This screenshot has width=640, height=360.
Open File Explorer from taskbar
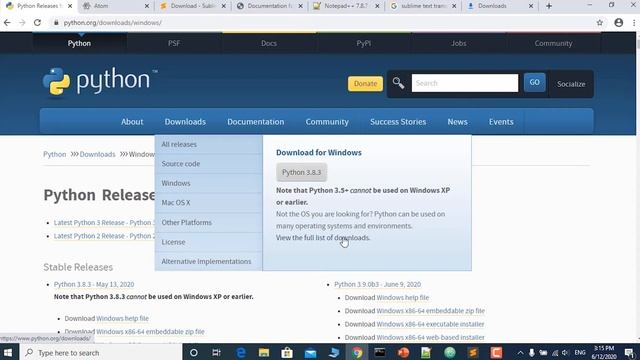[264, 353]
